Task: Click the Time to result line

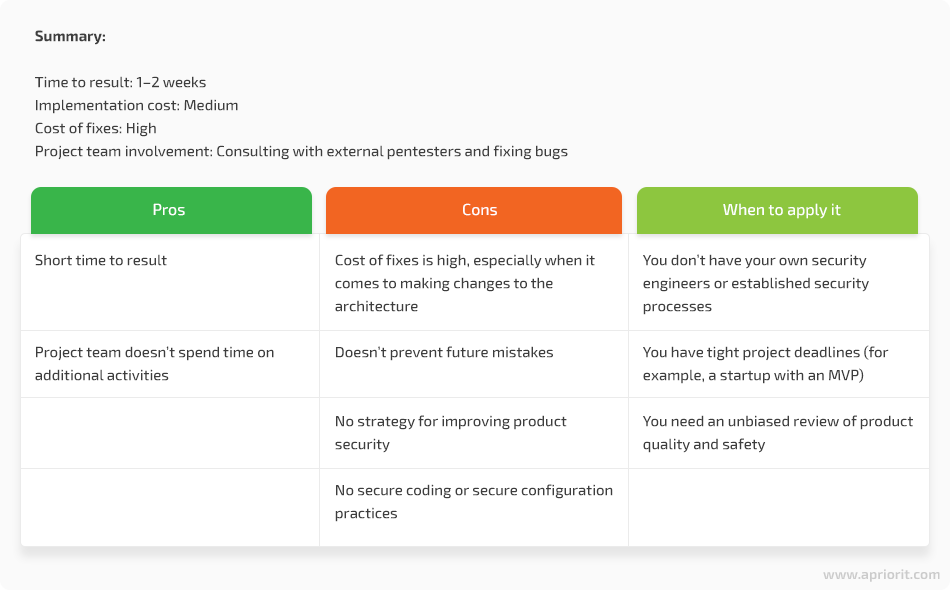Action: [121, 82]
